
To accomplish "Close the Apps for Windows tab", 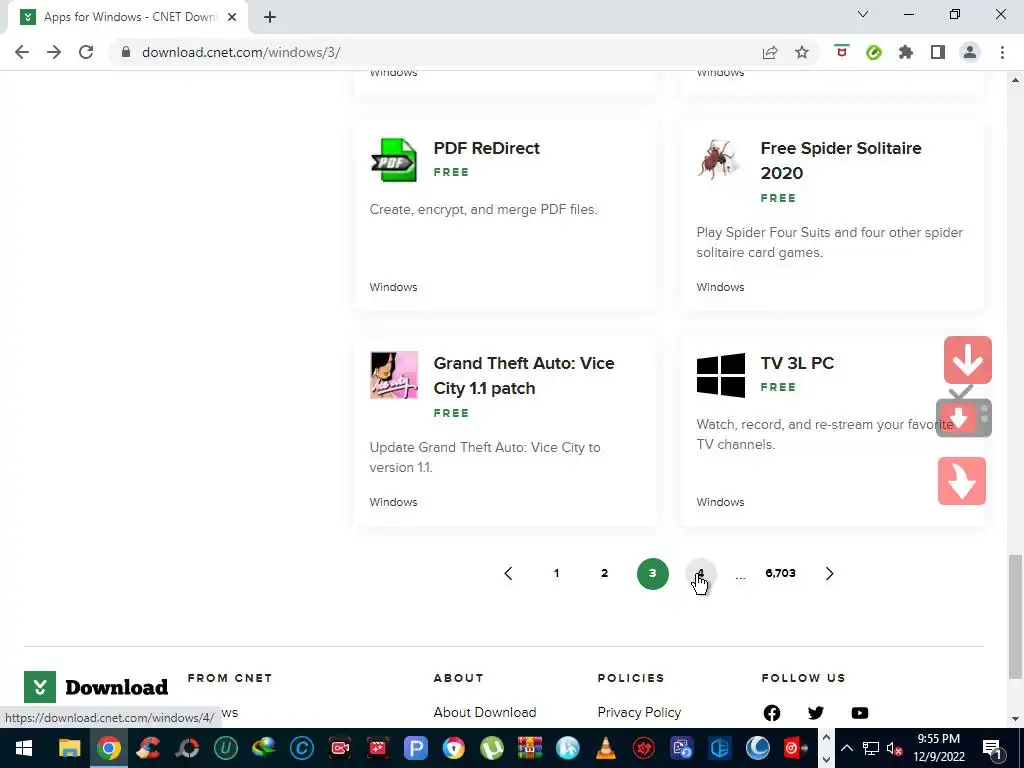I will click(232, 18).
